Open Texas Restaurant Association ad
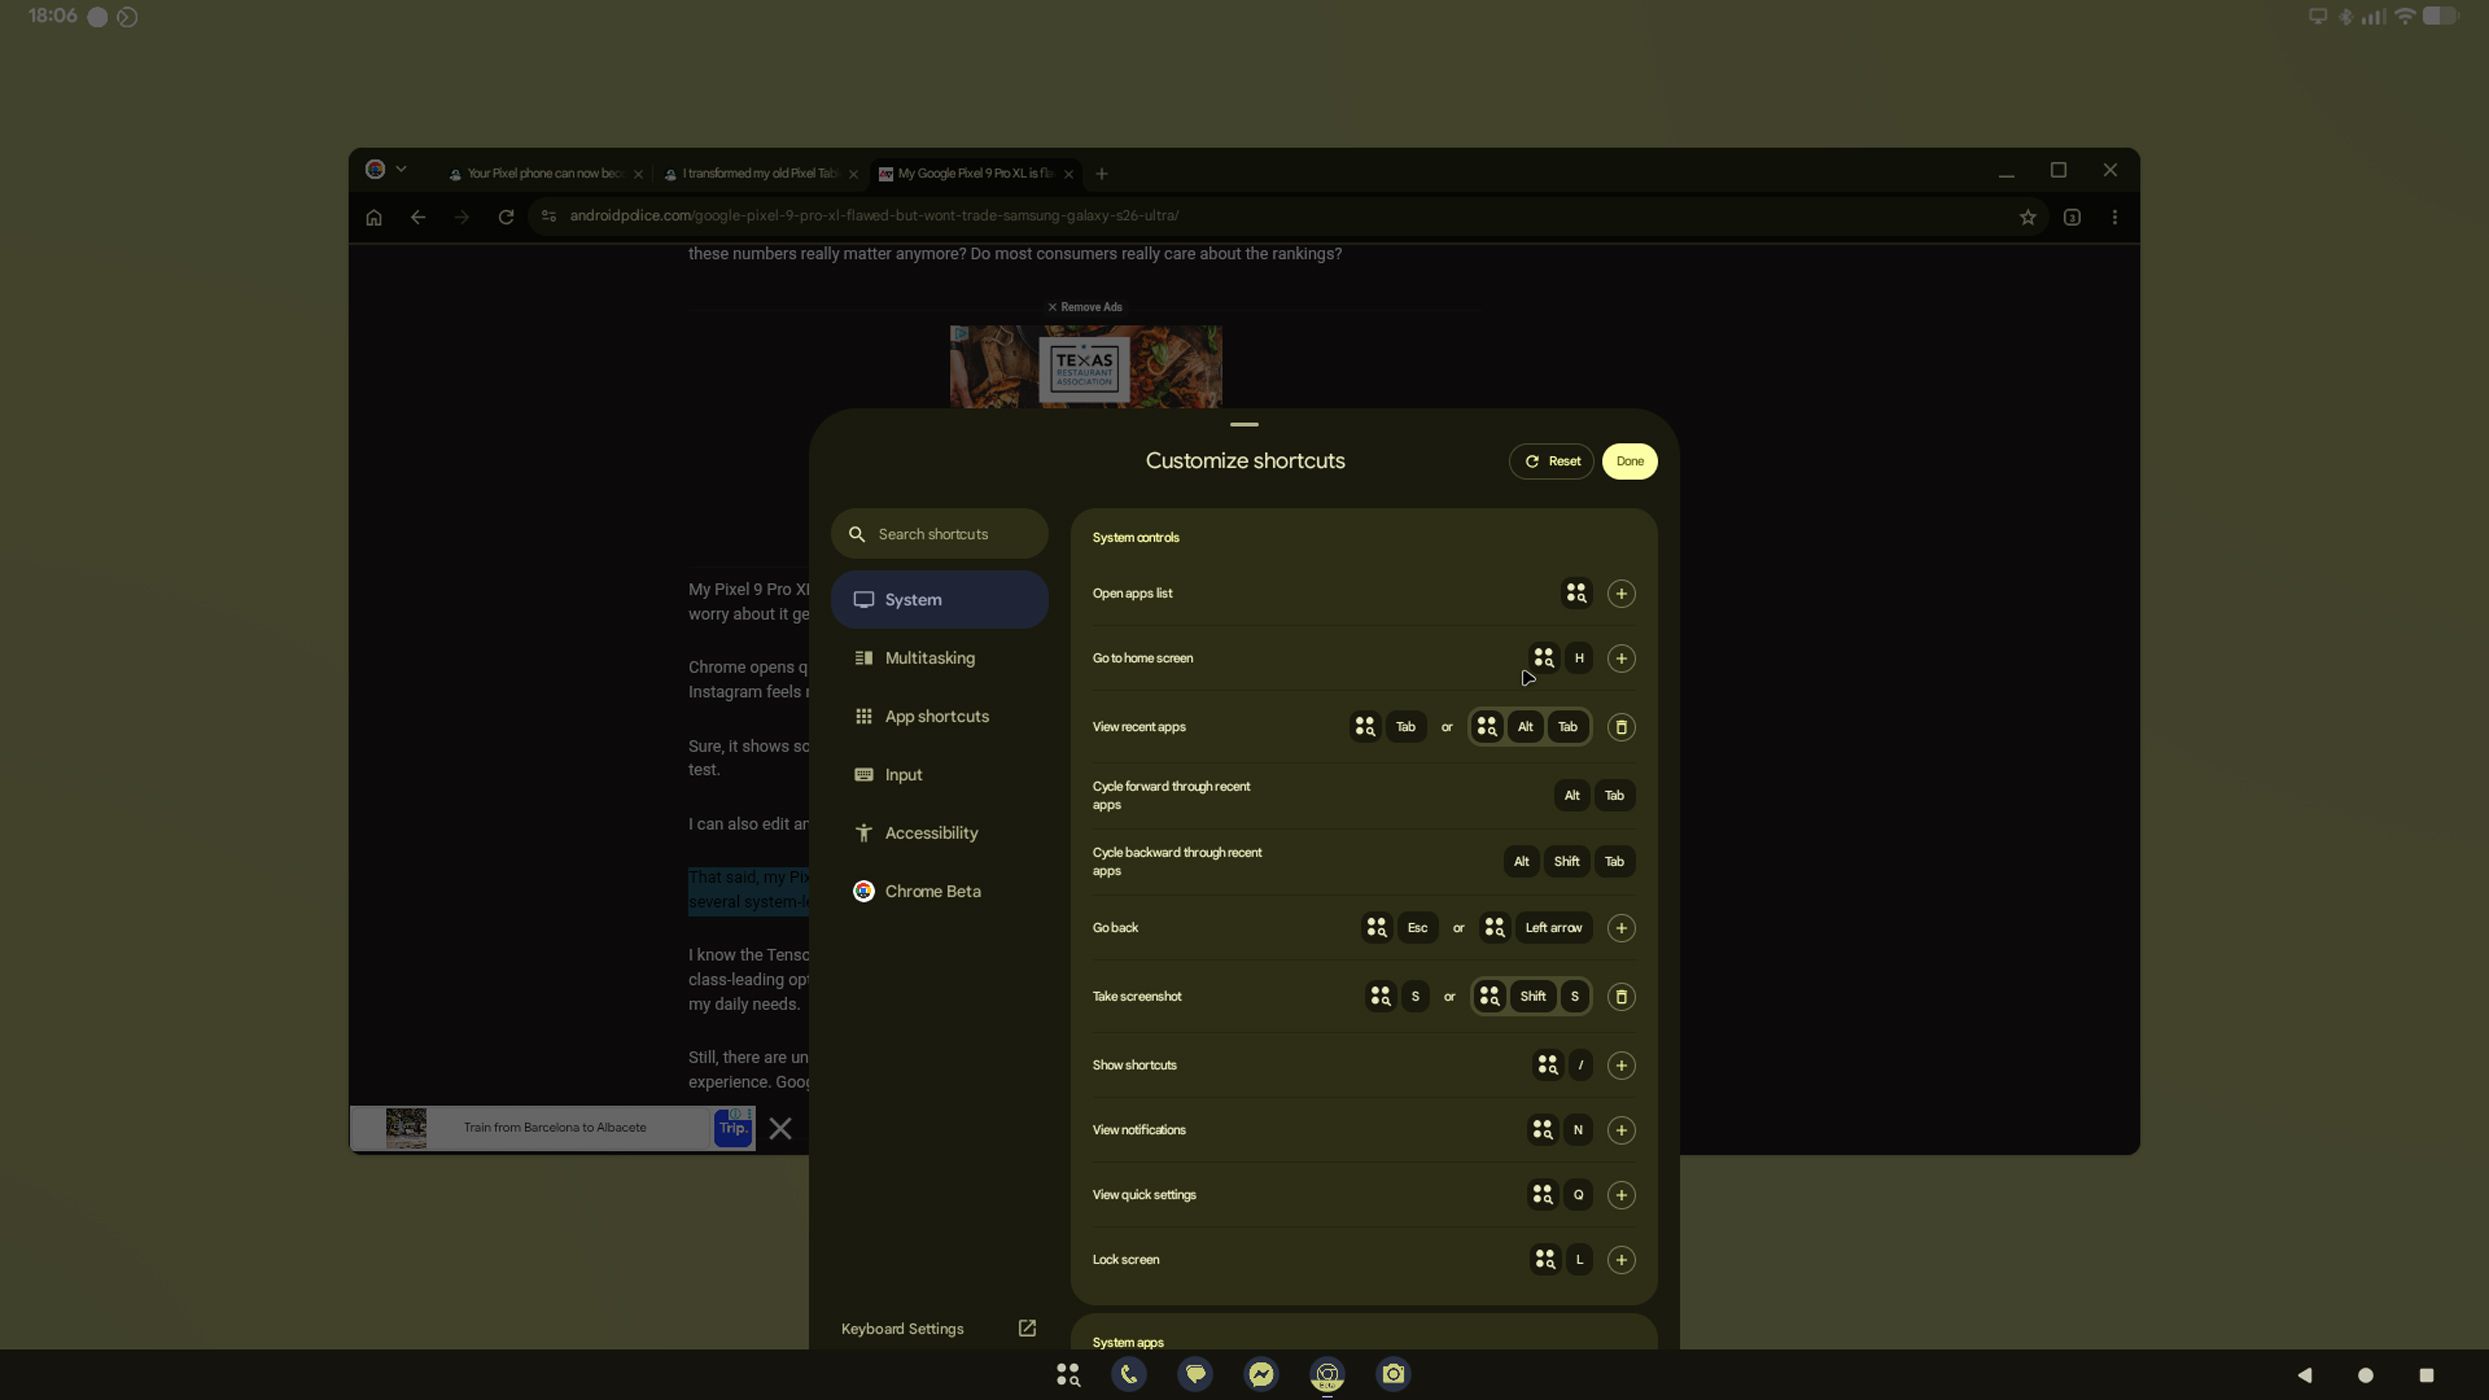This screenshot has width=2489, height=1400. click(x=1085, y=366)
